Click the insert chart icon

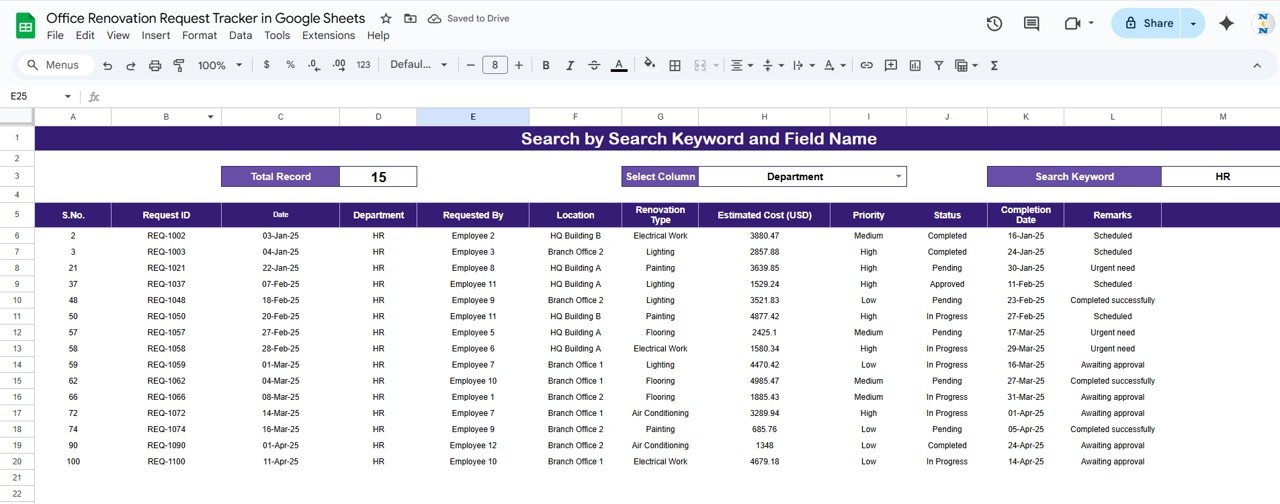915,65
